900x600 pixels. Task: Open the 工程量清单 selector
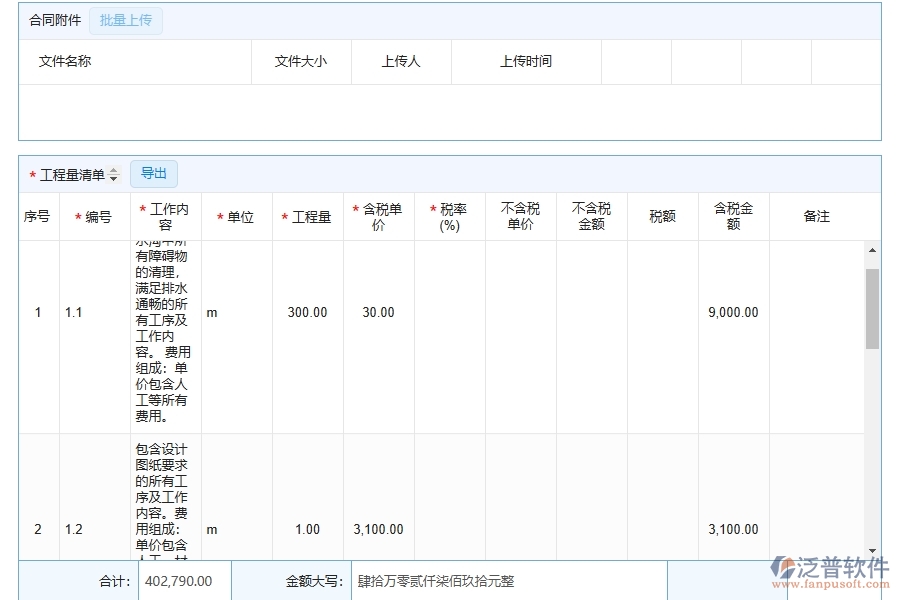[75, 173]
